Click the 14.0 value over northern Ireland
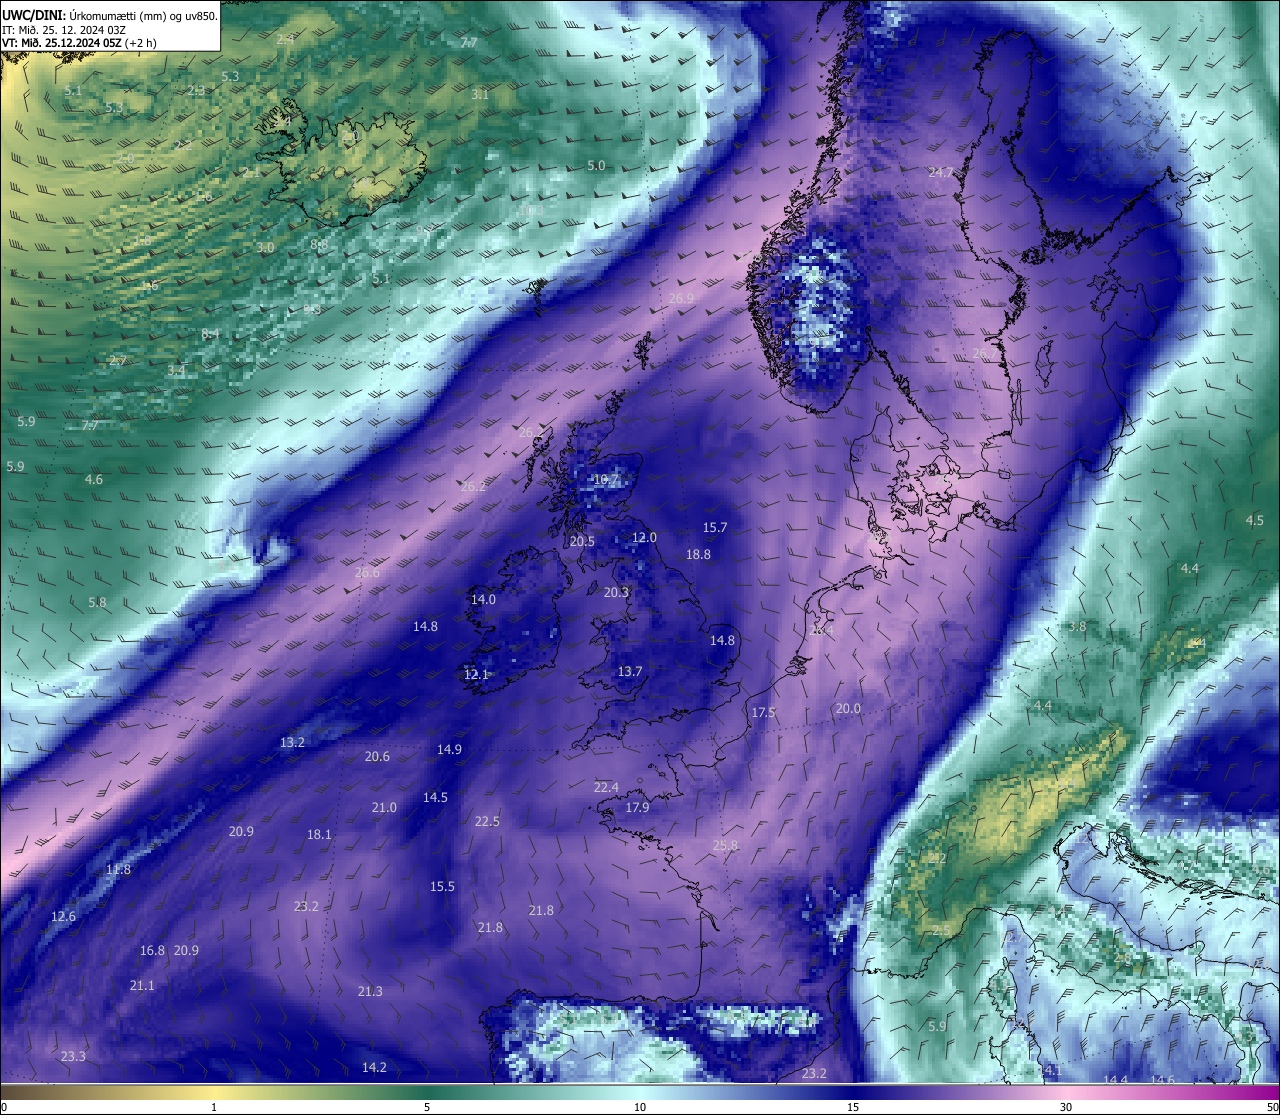This screenshot has width=1280, height=1115. pos(483,599)
